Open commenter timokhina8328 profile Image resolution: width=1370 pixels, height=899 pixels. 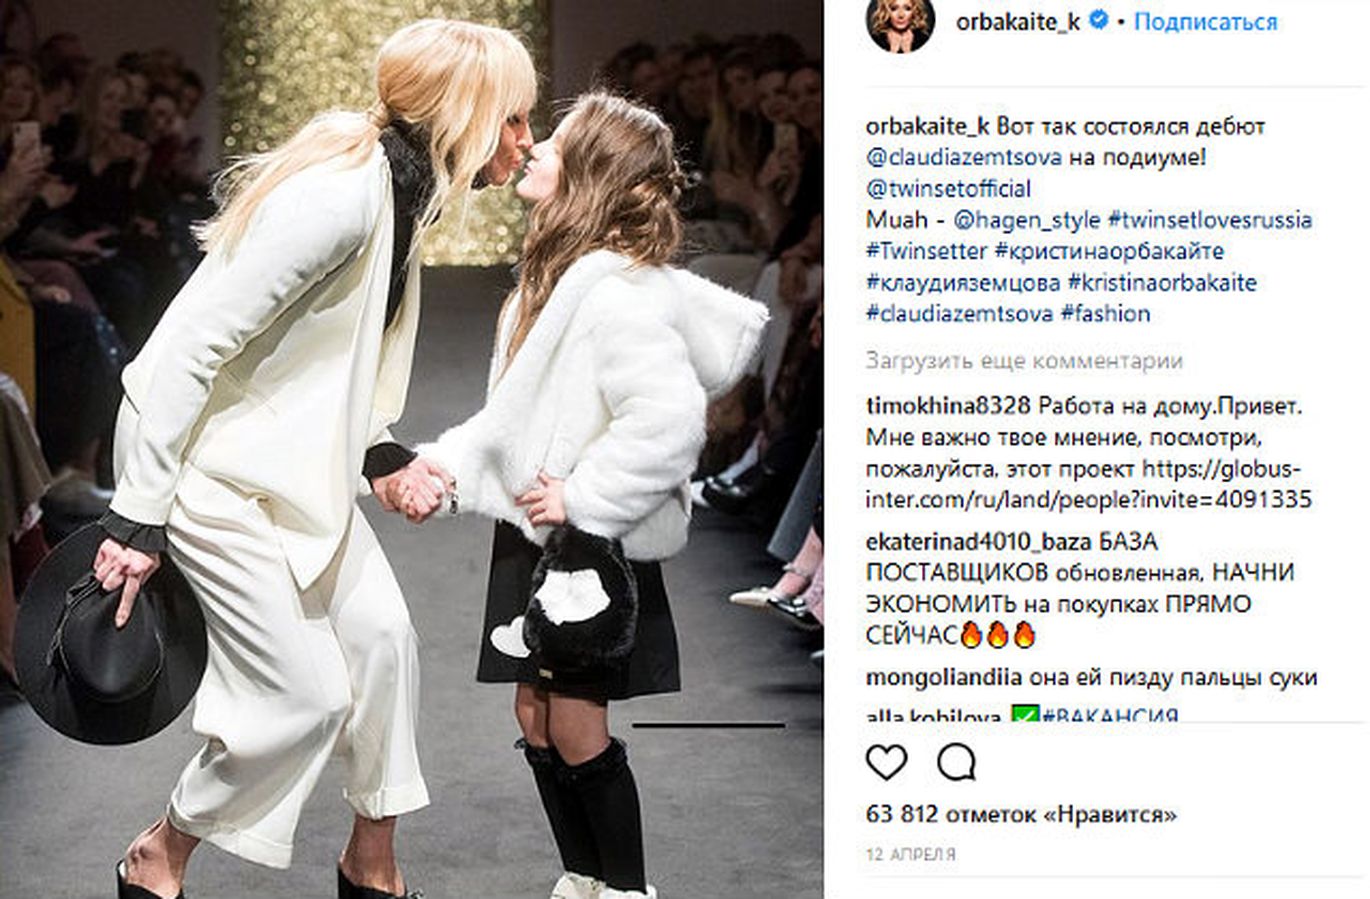(x=948, y=406)
